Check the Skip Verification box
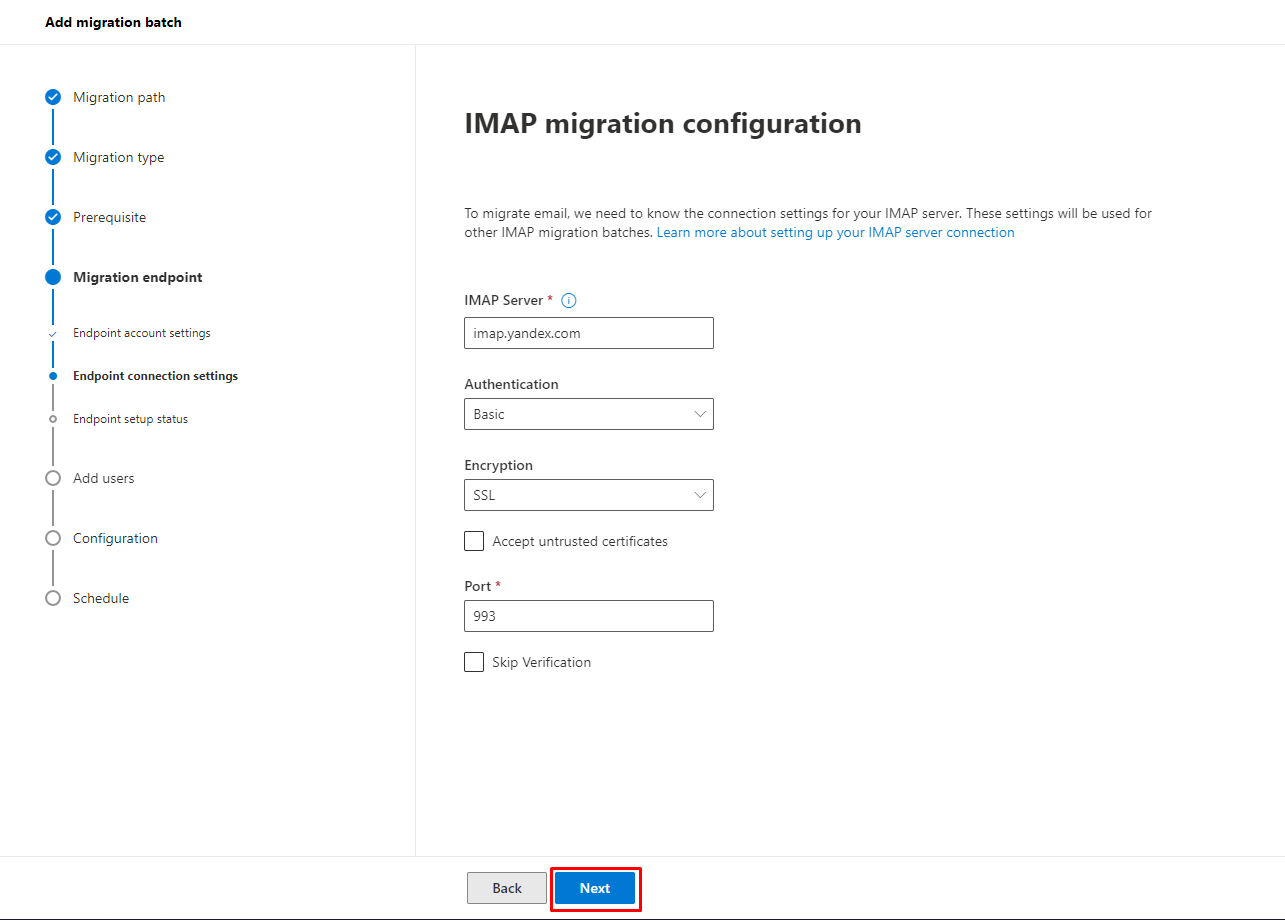This screenshot has width=1285, height=920. [x=474, y=662]
